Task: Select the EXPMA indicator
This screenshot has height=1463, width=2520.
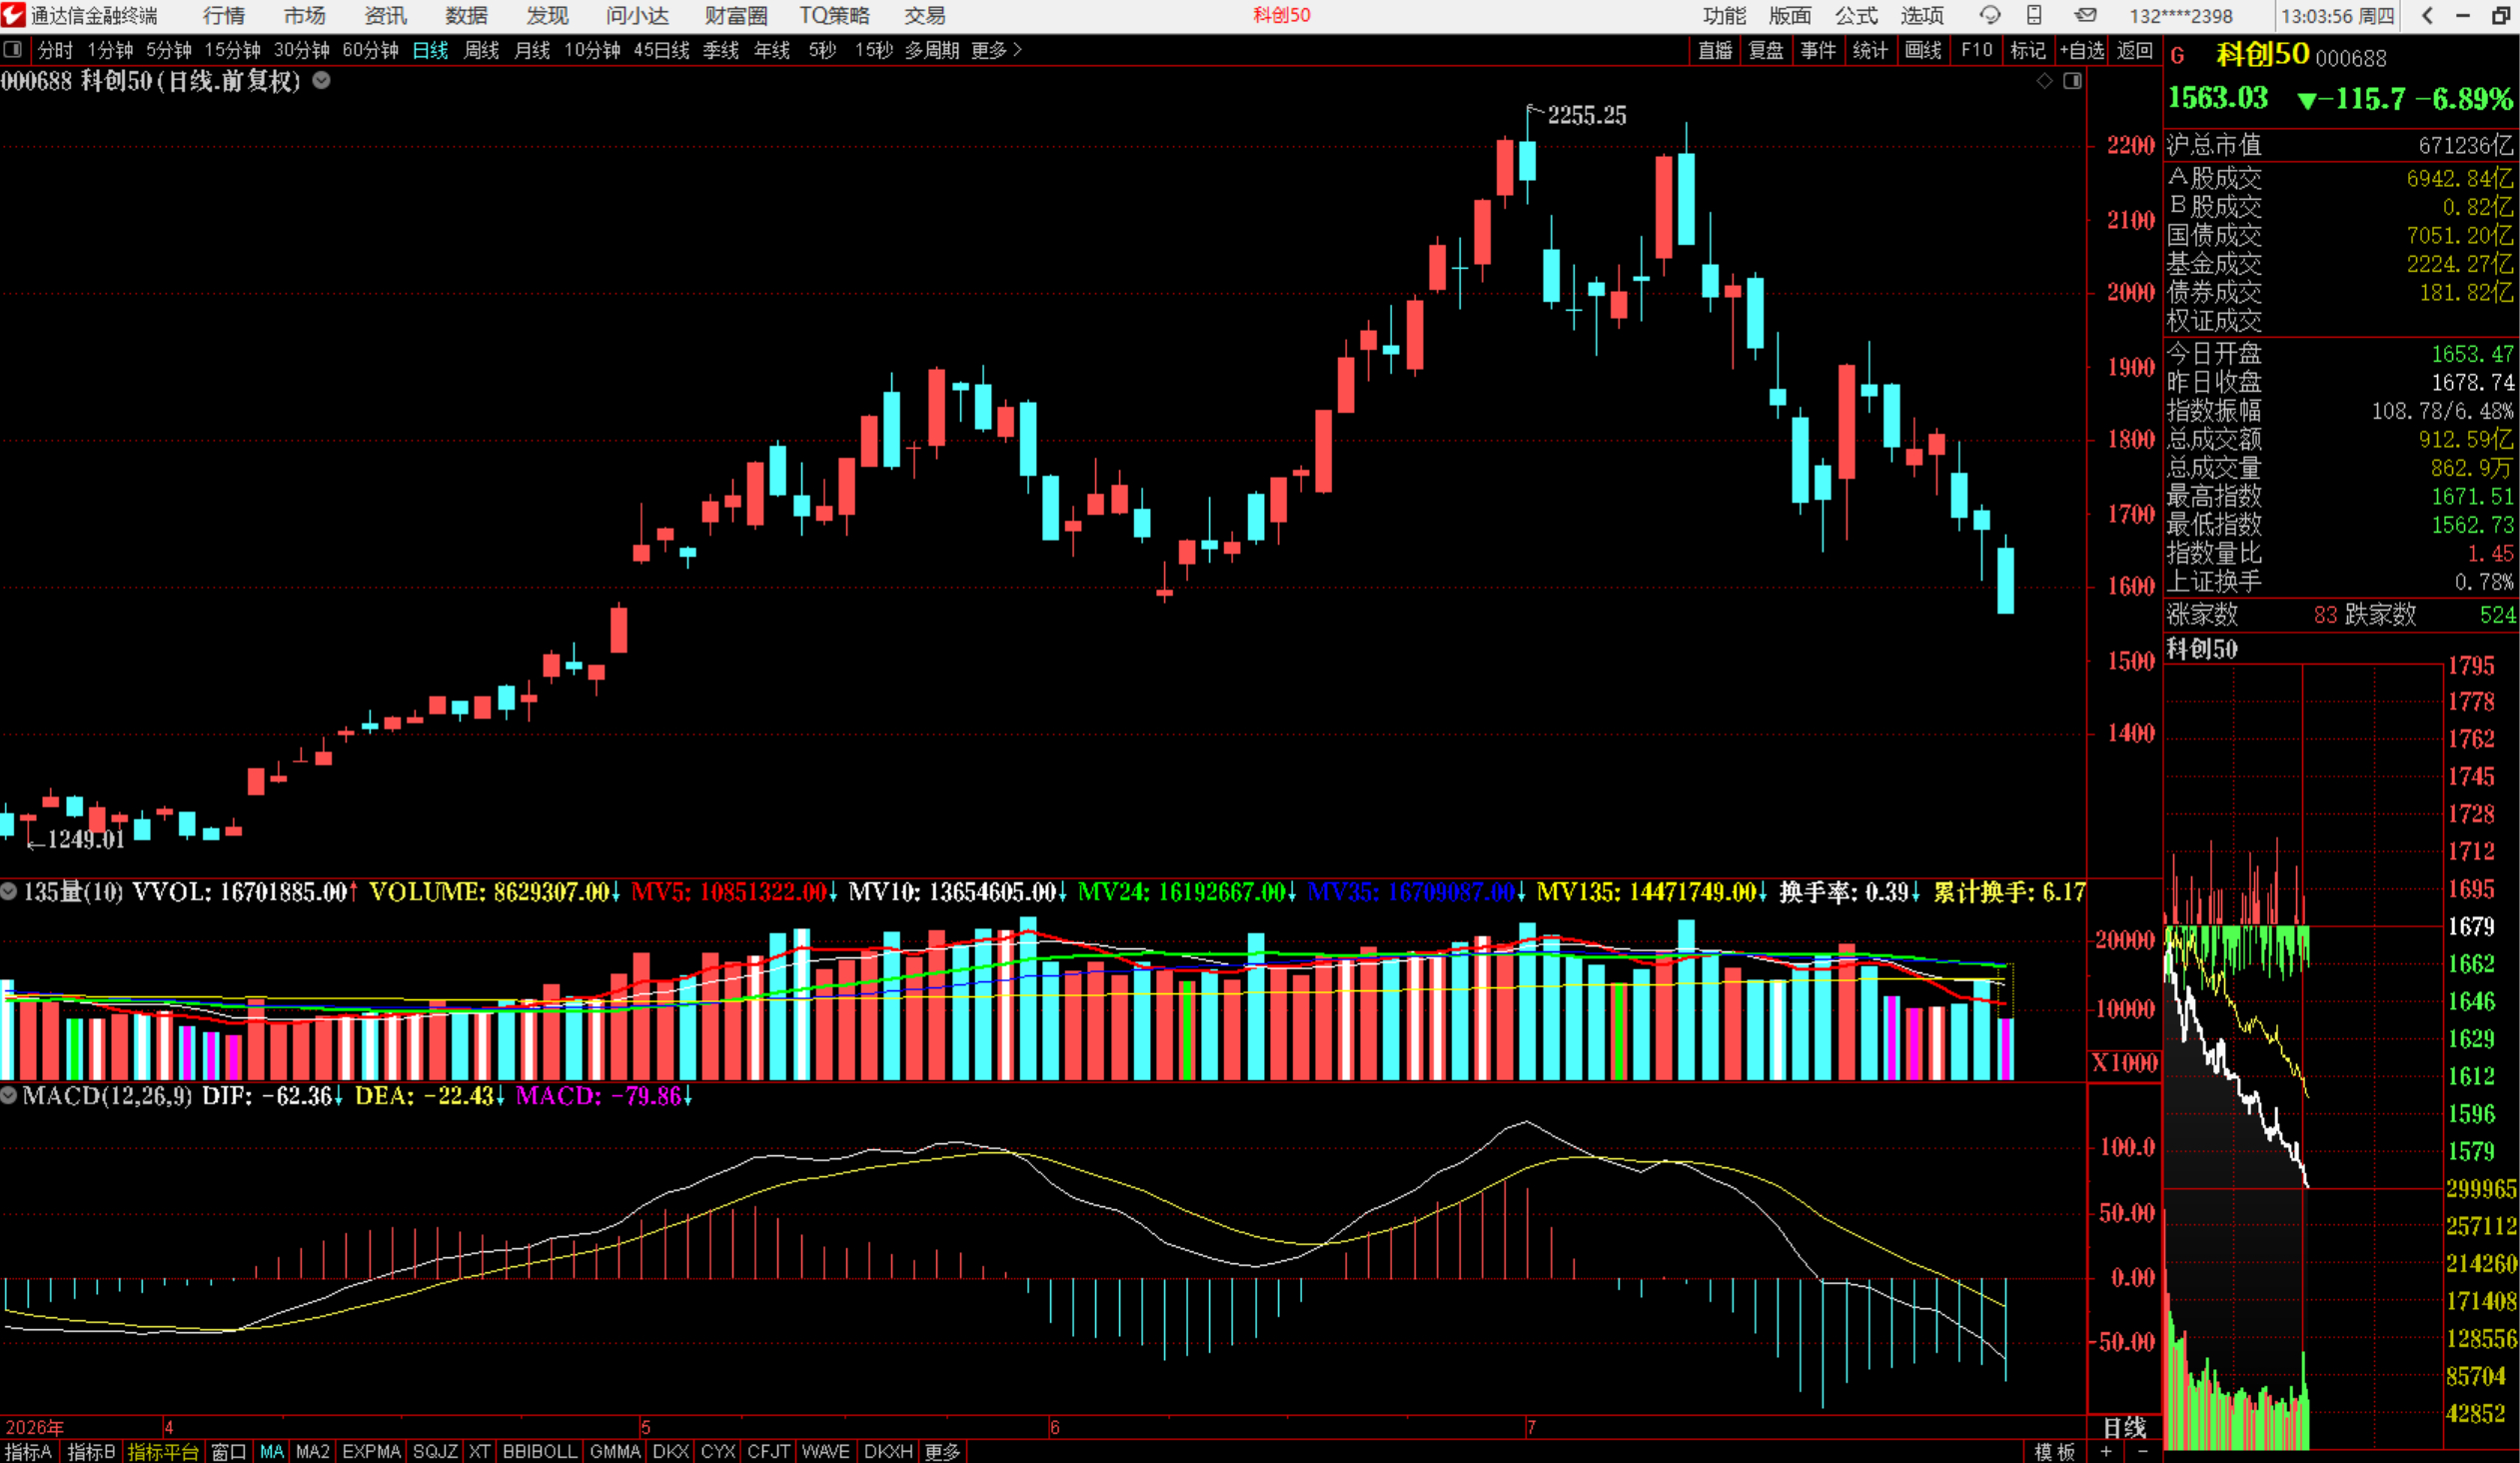Action: [370, 1451]
